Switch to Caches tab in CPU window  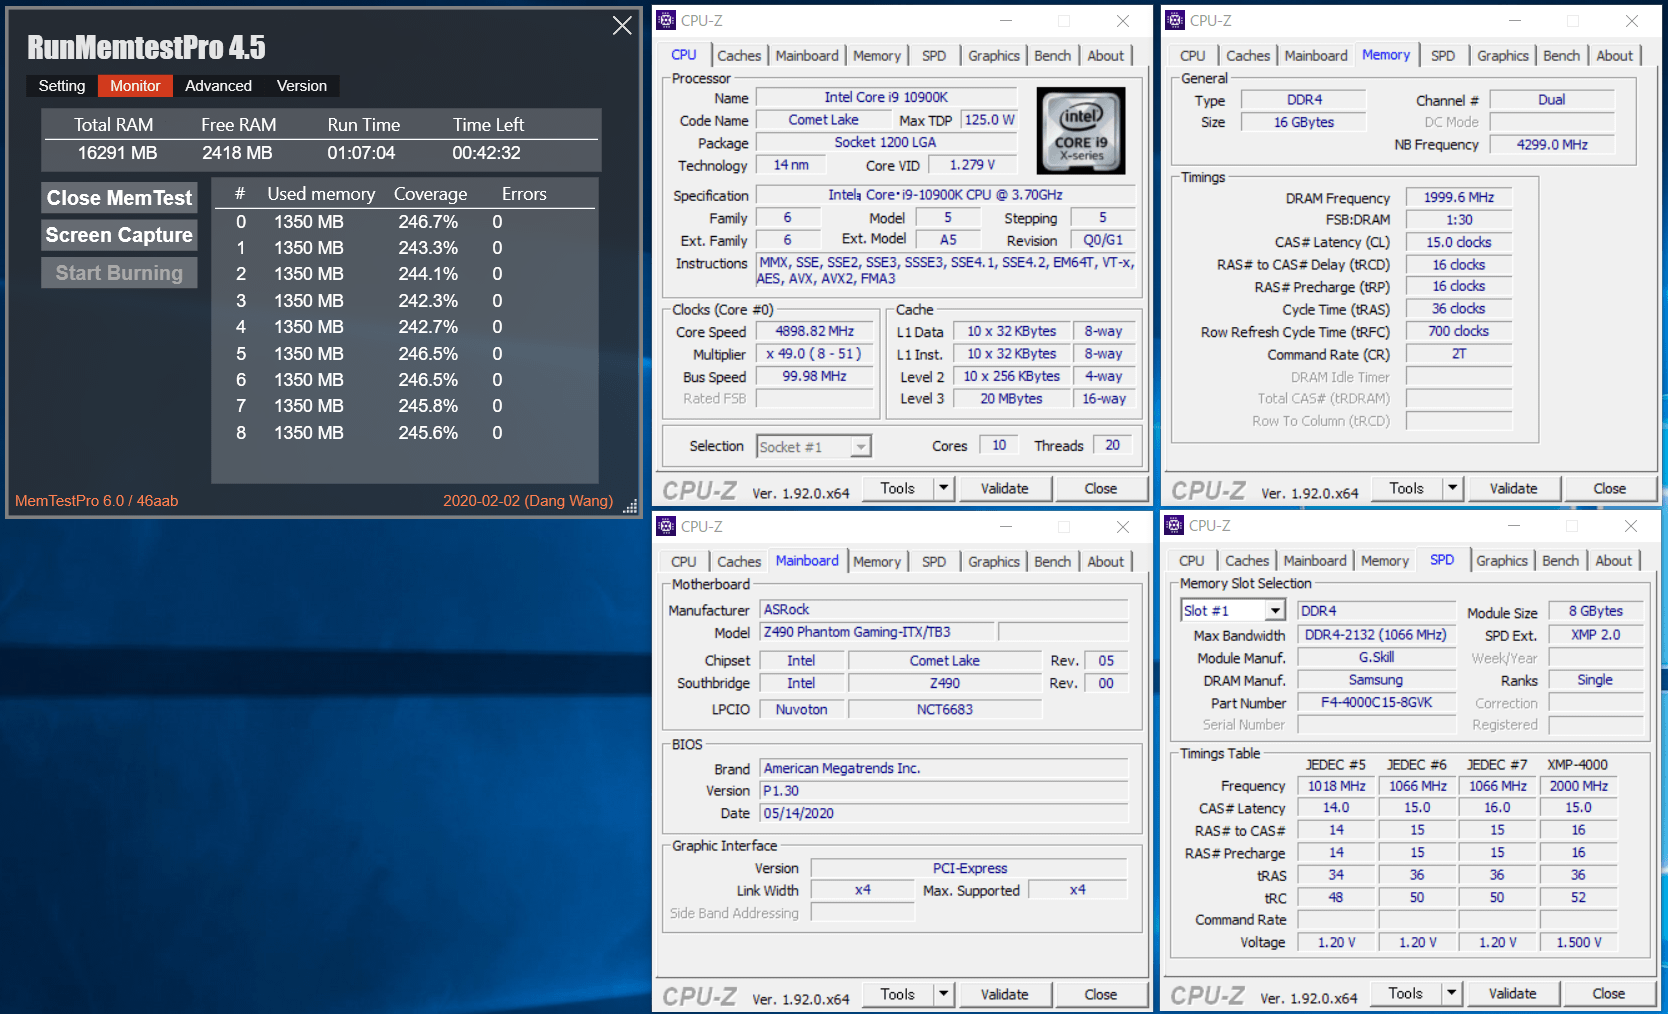(x=739, y=56)
